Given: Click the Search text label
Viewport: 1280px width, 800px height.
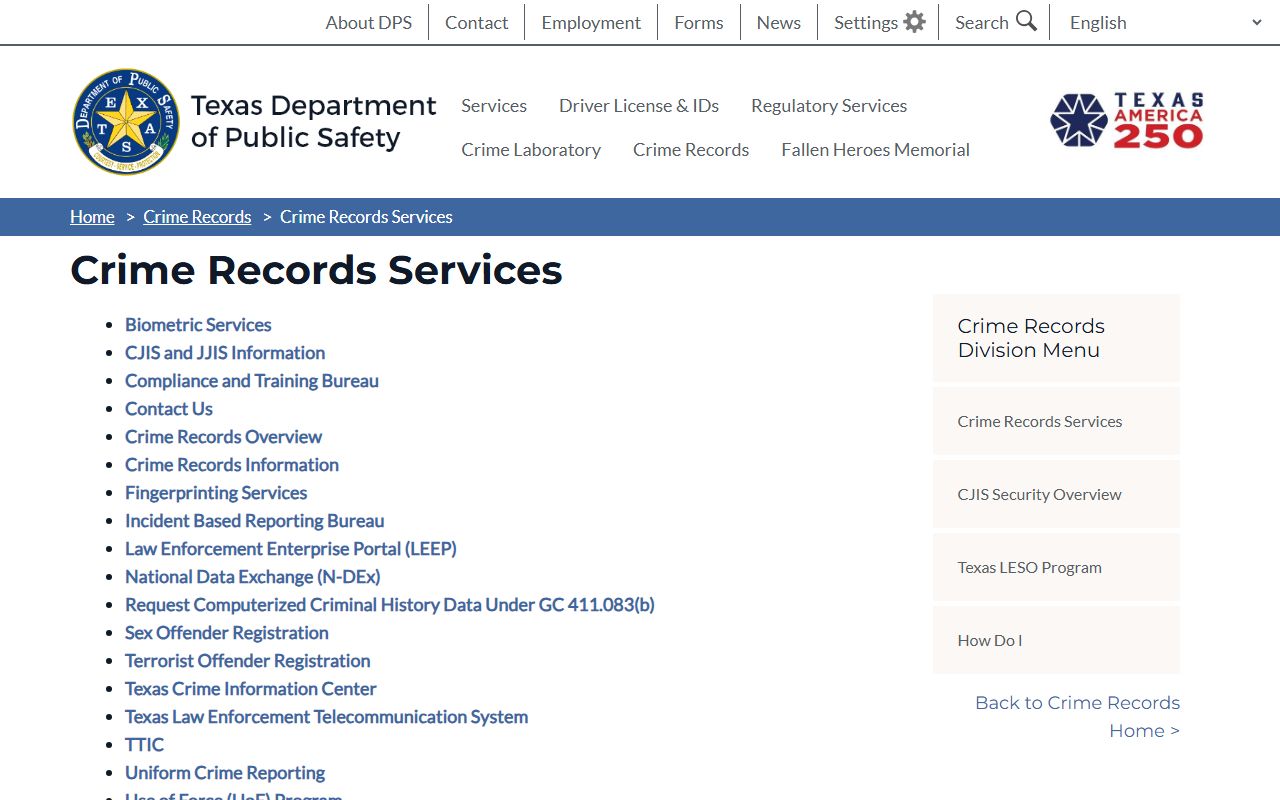Looking at the screenshot, I should coord(982,22).
